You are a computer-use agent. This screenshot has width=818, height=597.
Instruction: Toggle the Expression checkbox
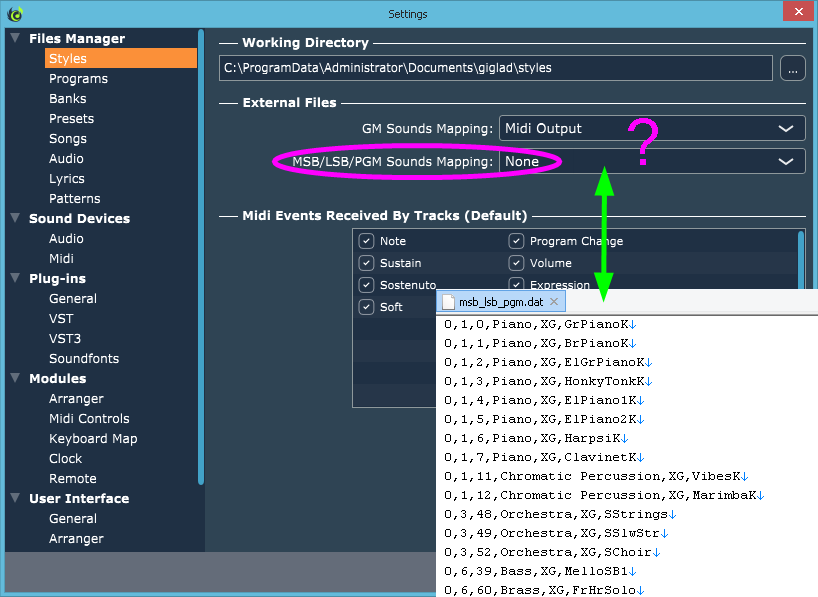(x=516, y=283)
